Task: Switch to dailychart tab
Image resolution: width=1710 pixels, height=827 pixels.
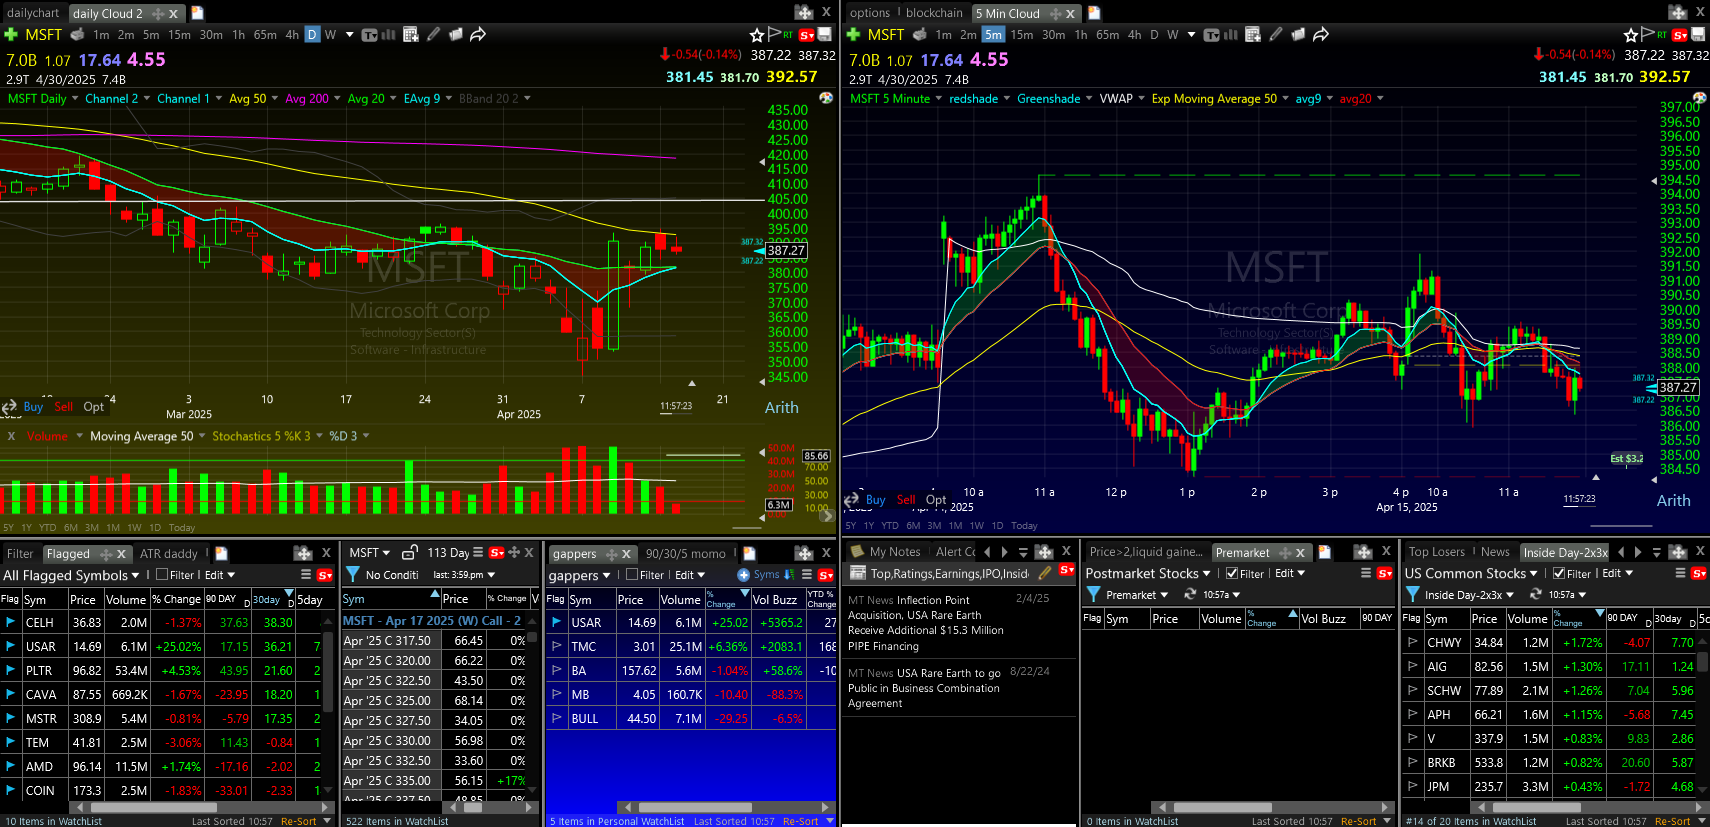Action: point(33,13)
